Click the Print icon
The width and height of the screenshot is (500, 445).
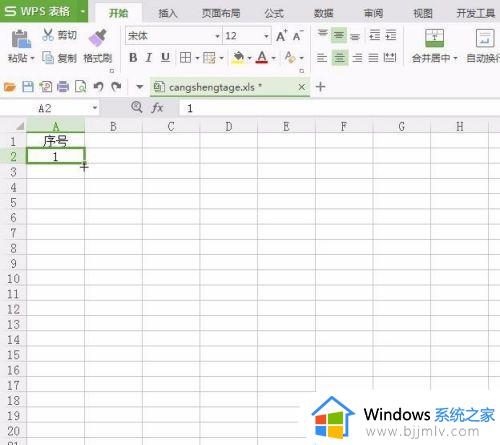point(63,87)
